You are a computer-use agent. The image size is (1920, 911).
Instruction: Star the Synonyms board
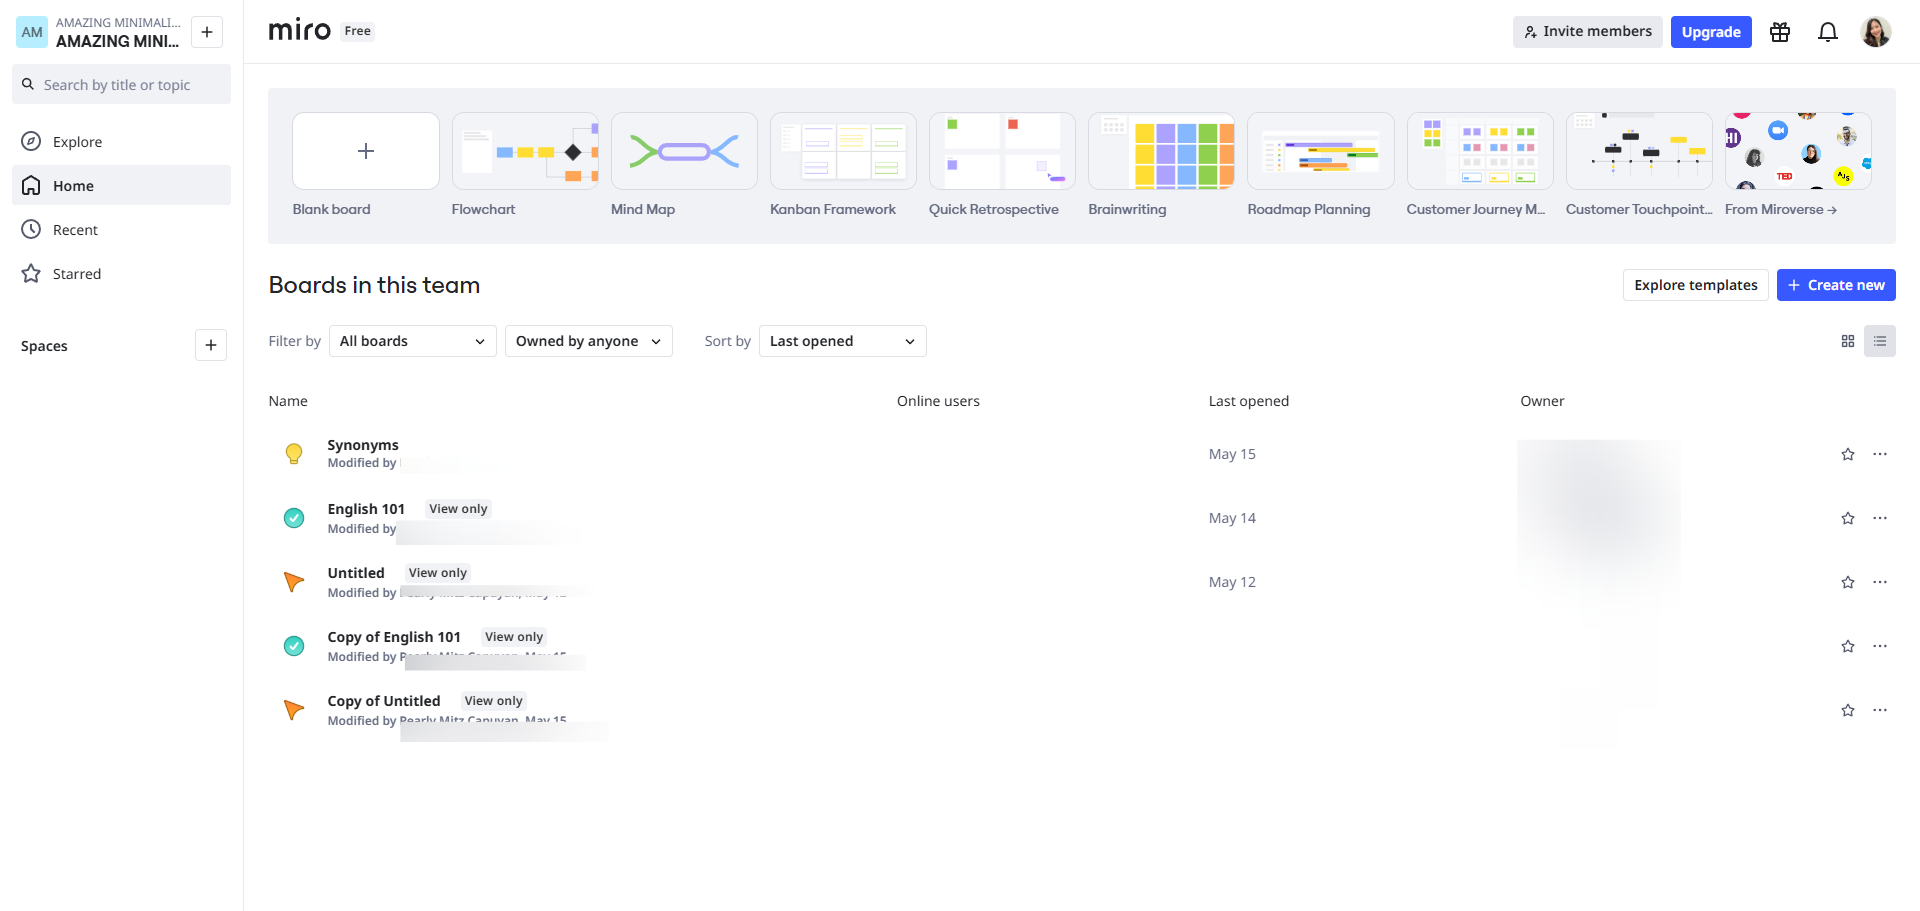1848,453
